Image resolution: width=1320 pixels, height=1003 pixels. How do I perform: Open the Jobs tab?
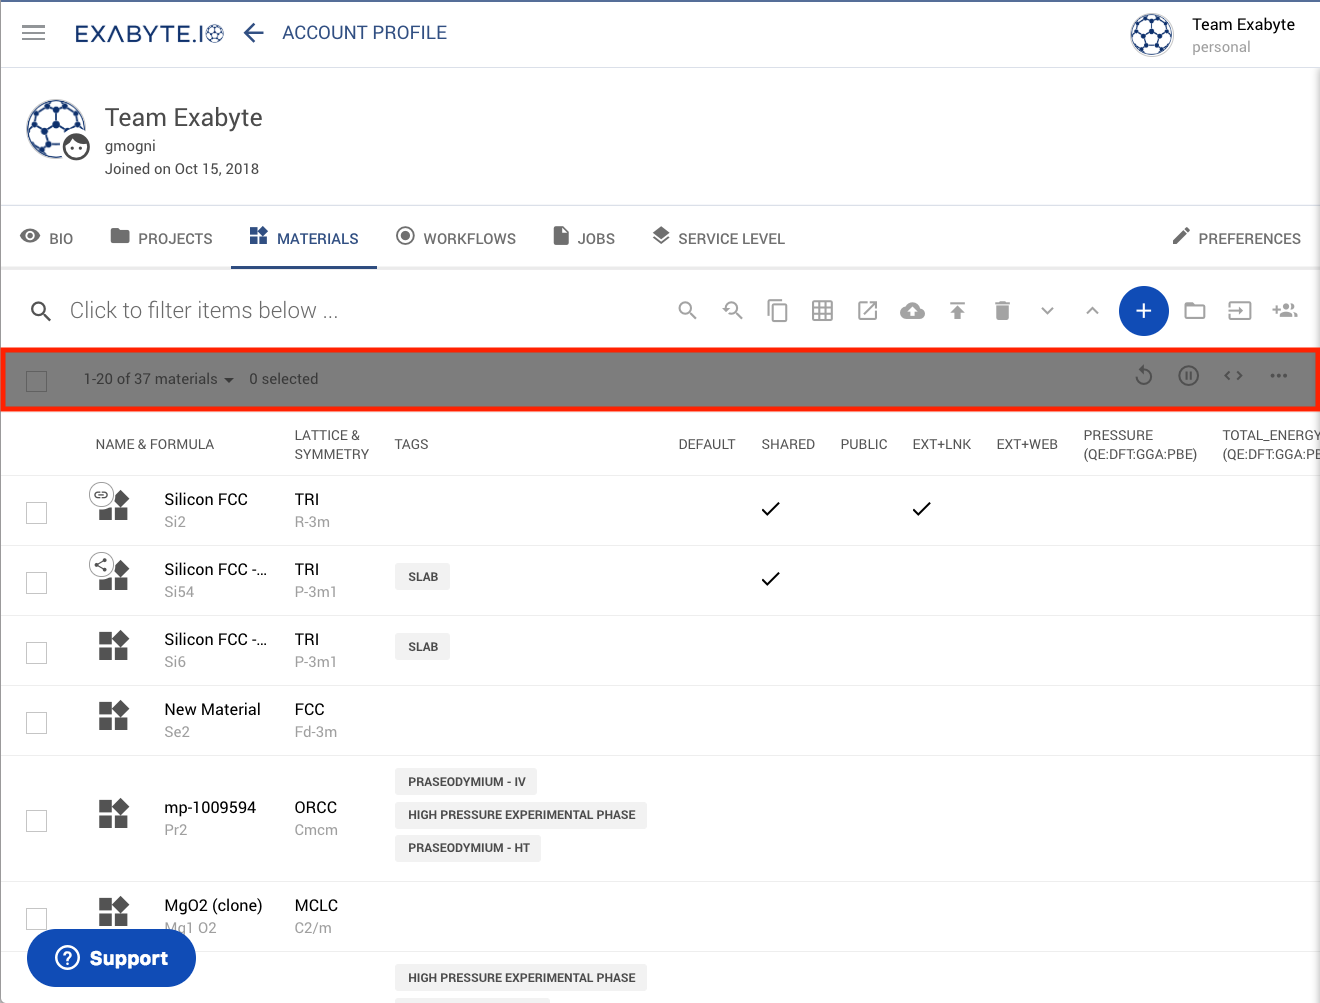click(x=584, y=238)
